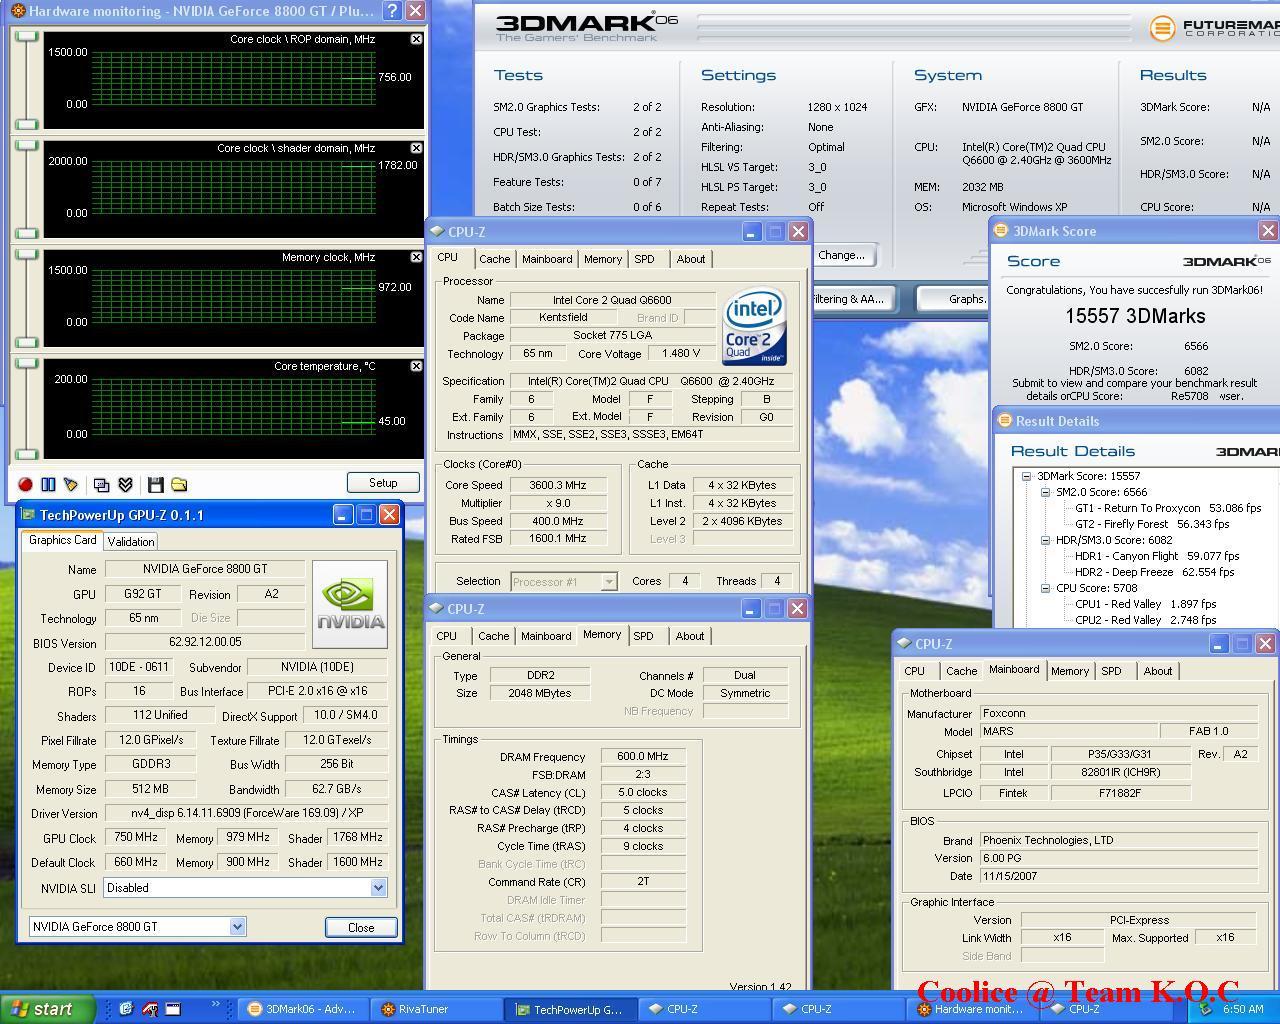Select Graphics Card tab in GPU-Z

click(x=63, y=540)
